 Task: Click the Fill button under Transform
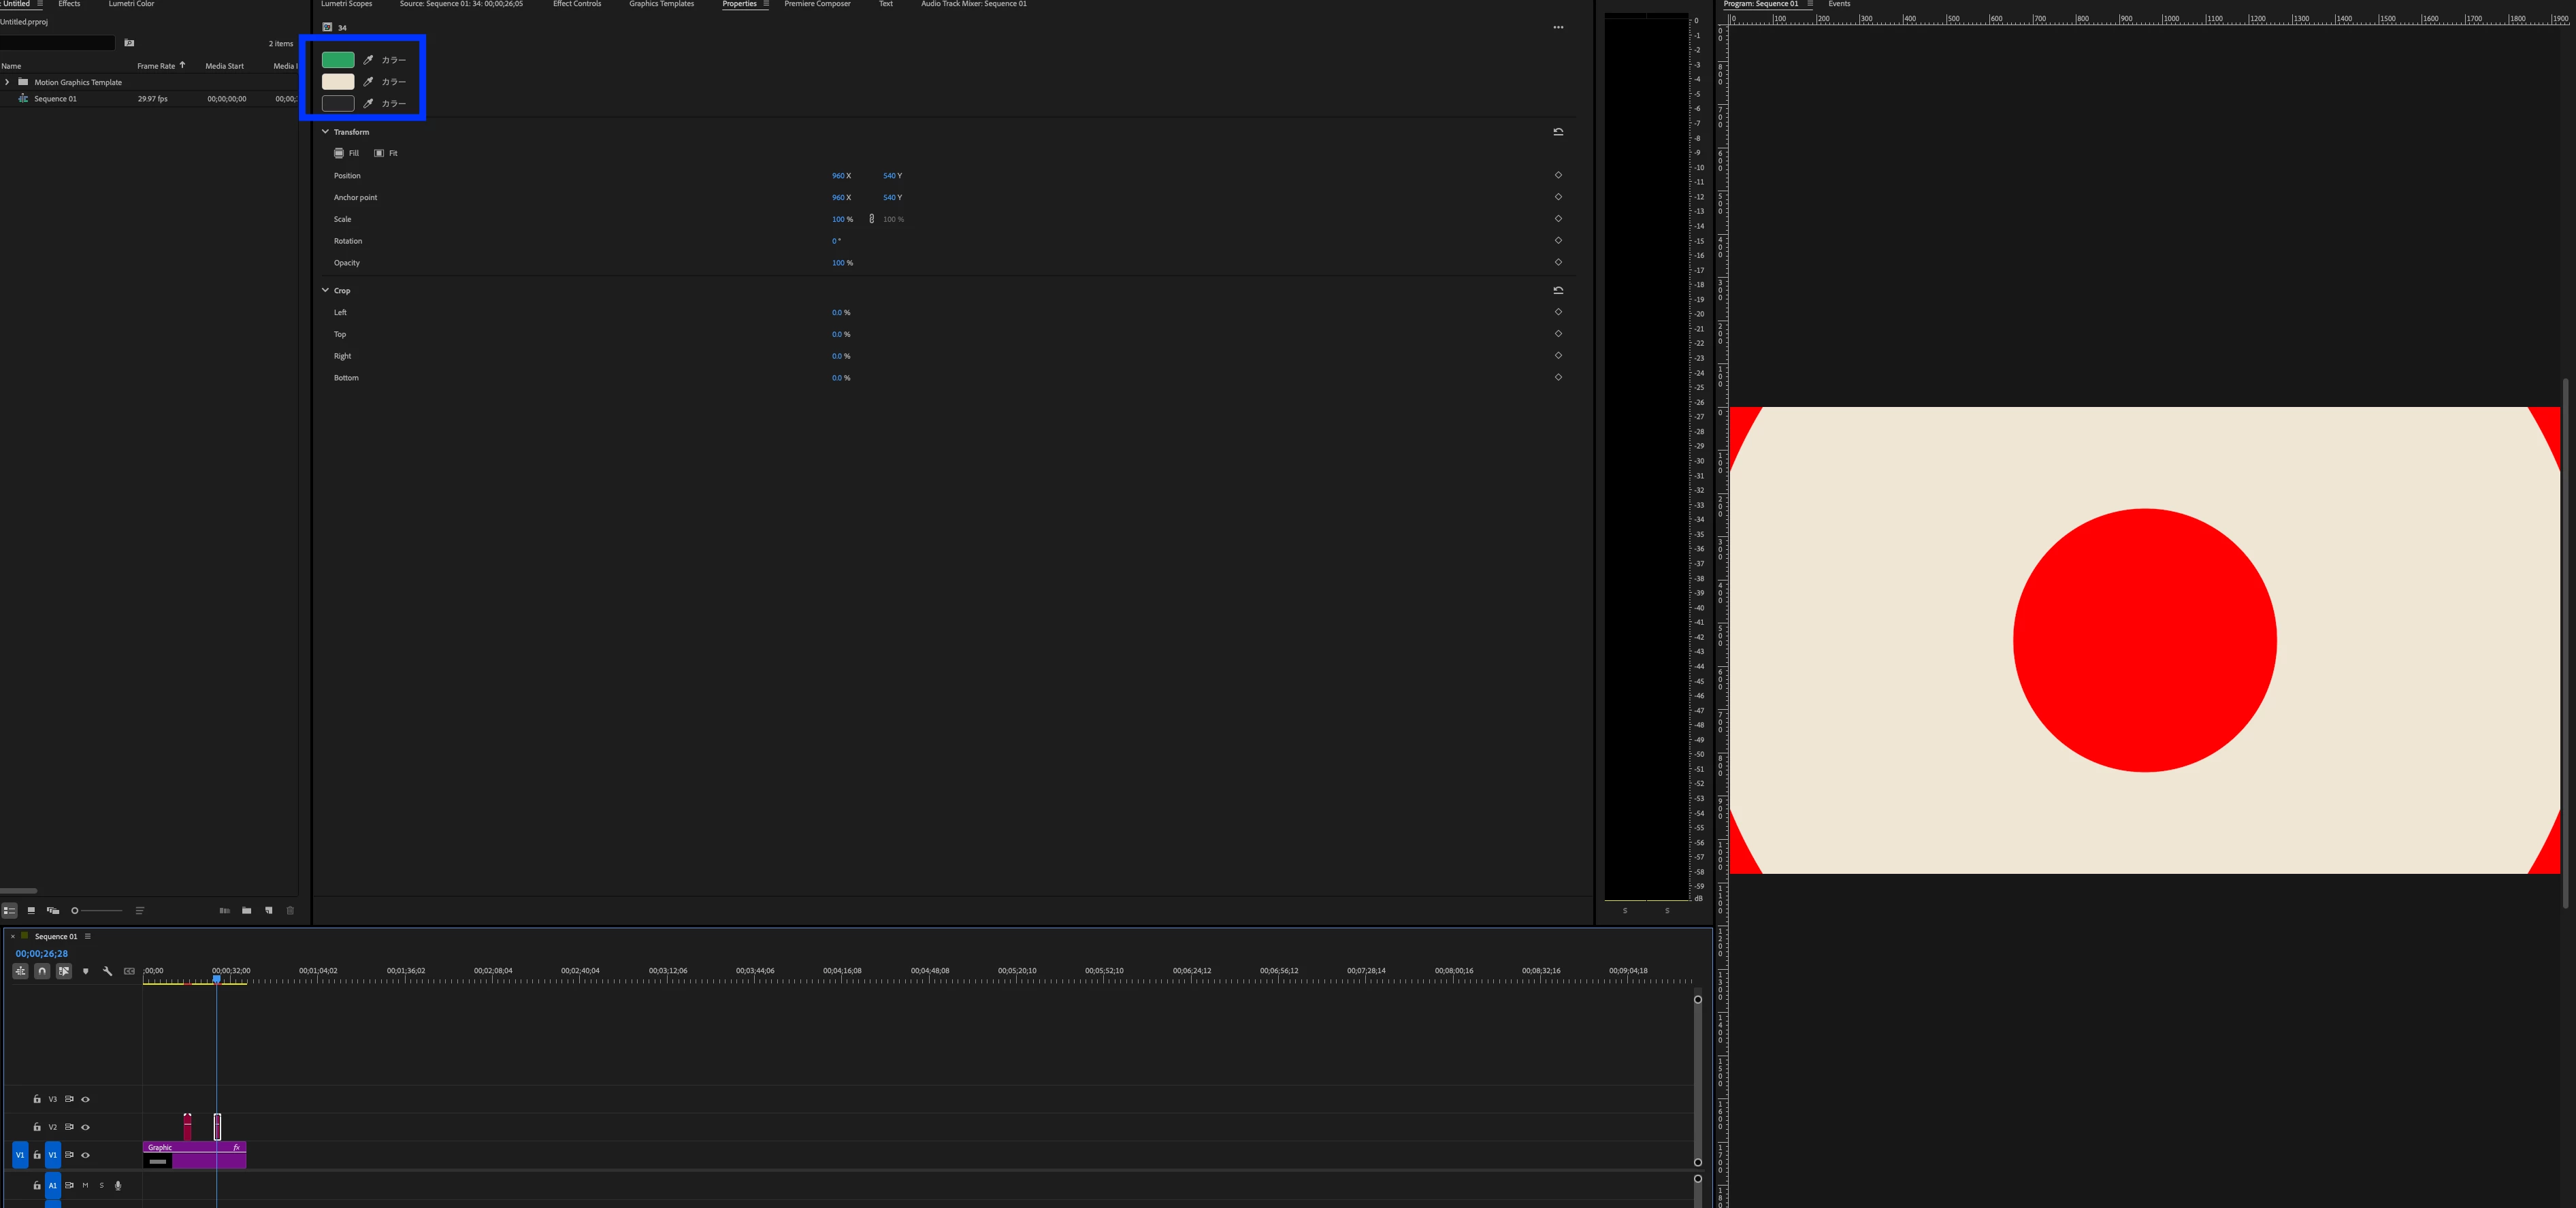click(x=346, y=153)
